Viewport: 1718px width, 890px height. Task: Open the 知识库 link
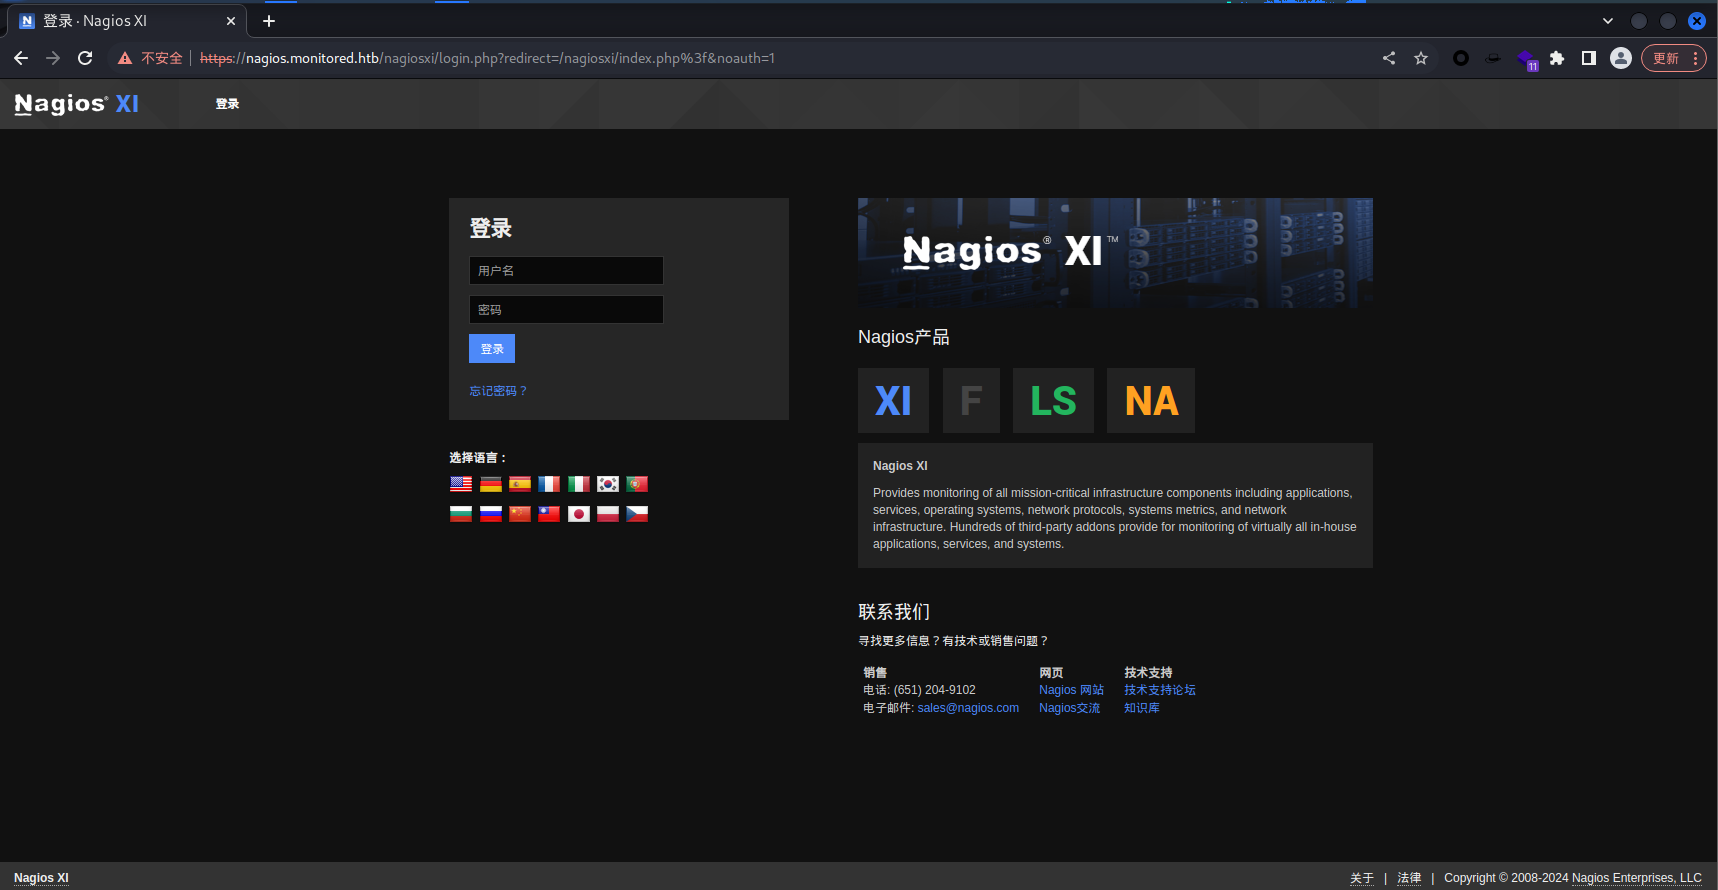click(x=1142, y=708)
